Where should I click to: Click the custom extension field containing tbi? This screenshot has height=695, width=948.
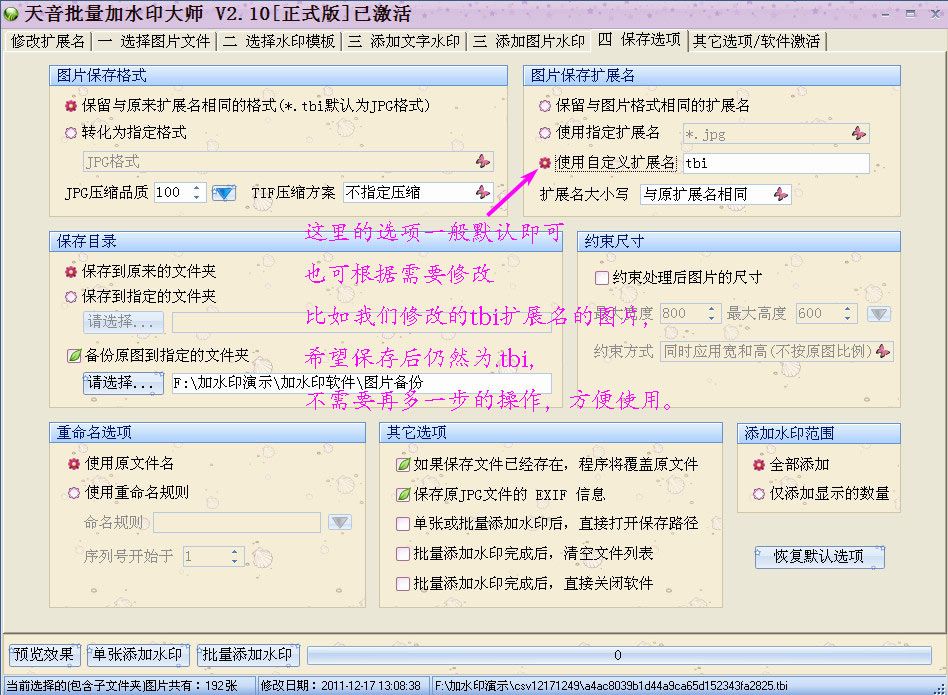(775, 163)
